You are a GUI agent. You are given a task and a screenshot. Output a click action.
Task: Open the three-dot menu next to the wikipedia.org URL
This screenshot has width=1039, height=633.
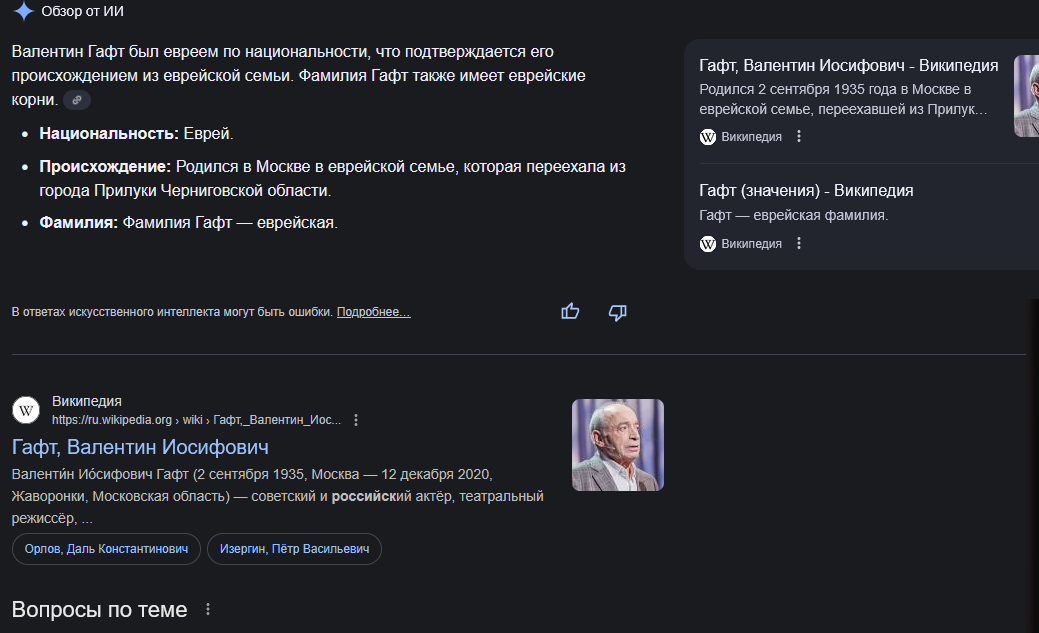(356, 420)
